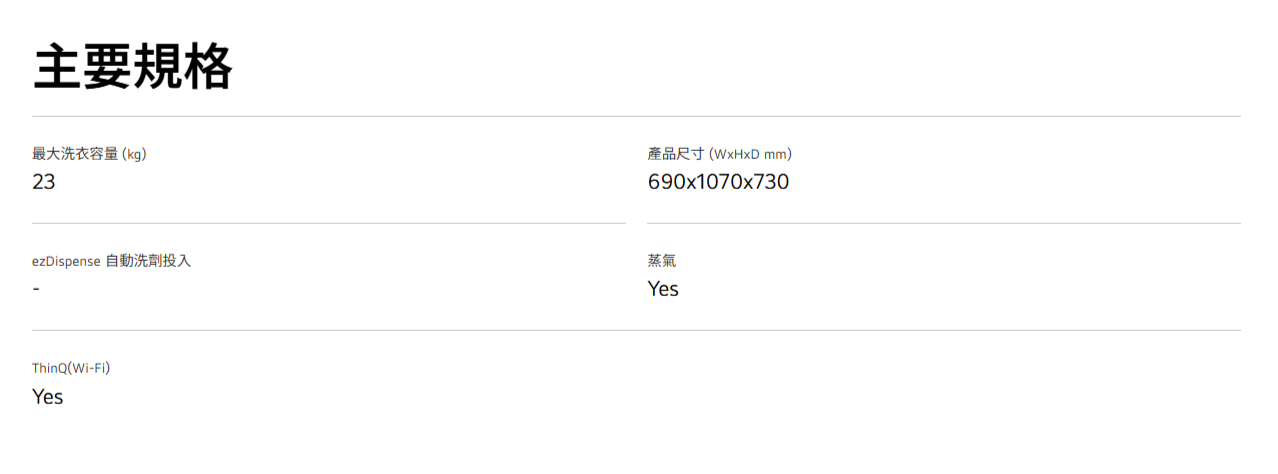Select the Yes value under ThinQ(Wi-Fi)
Image resolution: width=1278 pixels, height=474 pixels.
[48, 397]
